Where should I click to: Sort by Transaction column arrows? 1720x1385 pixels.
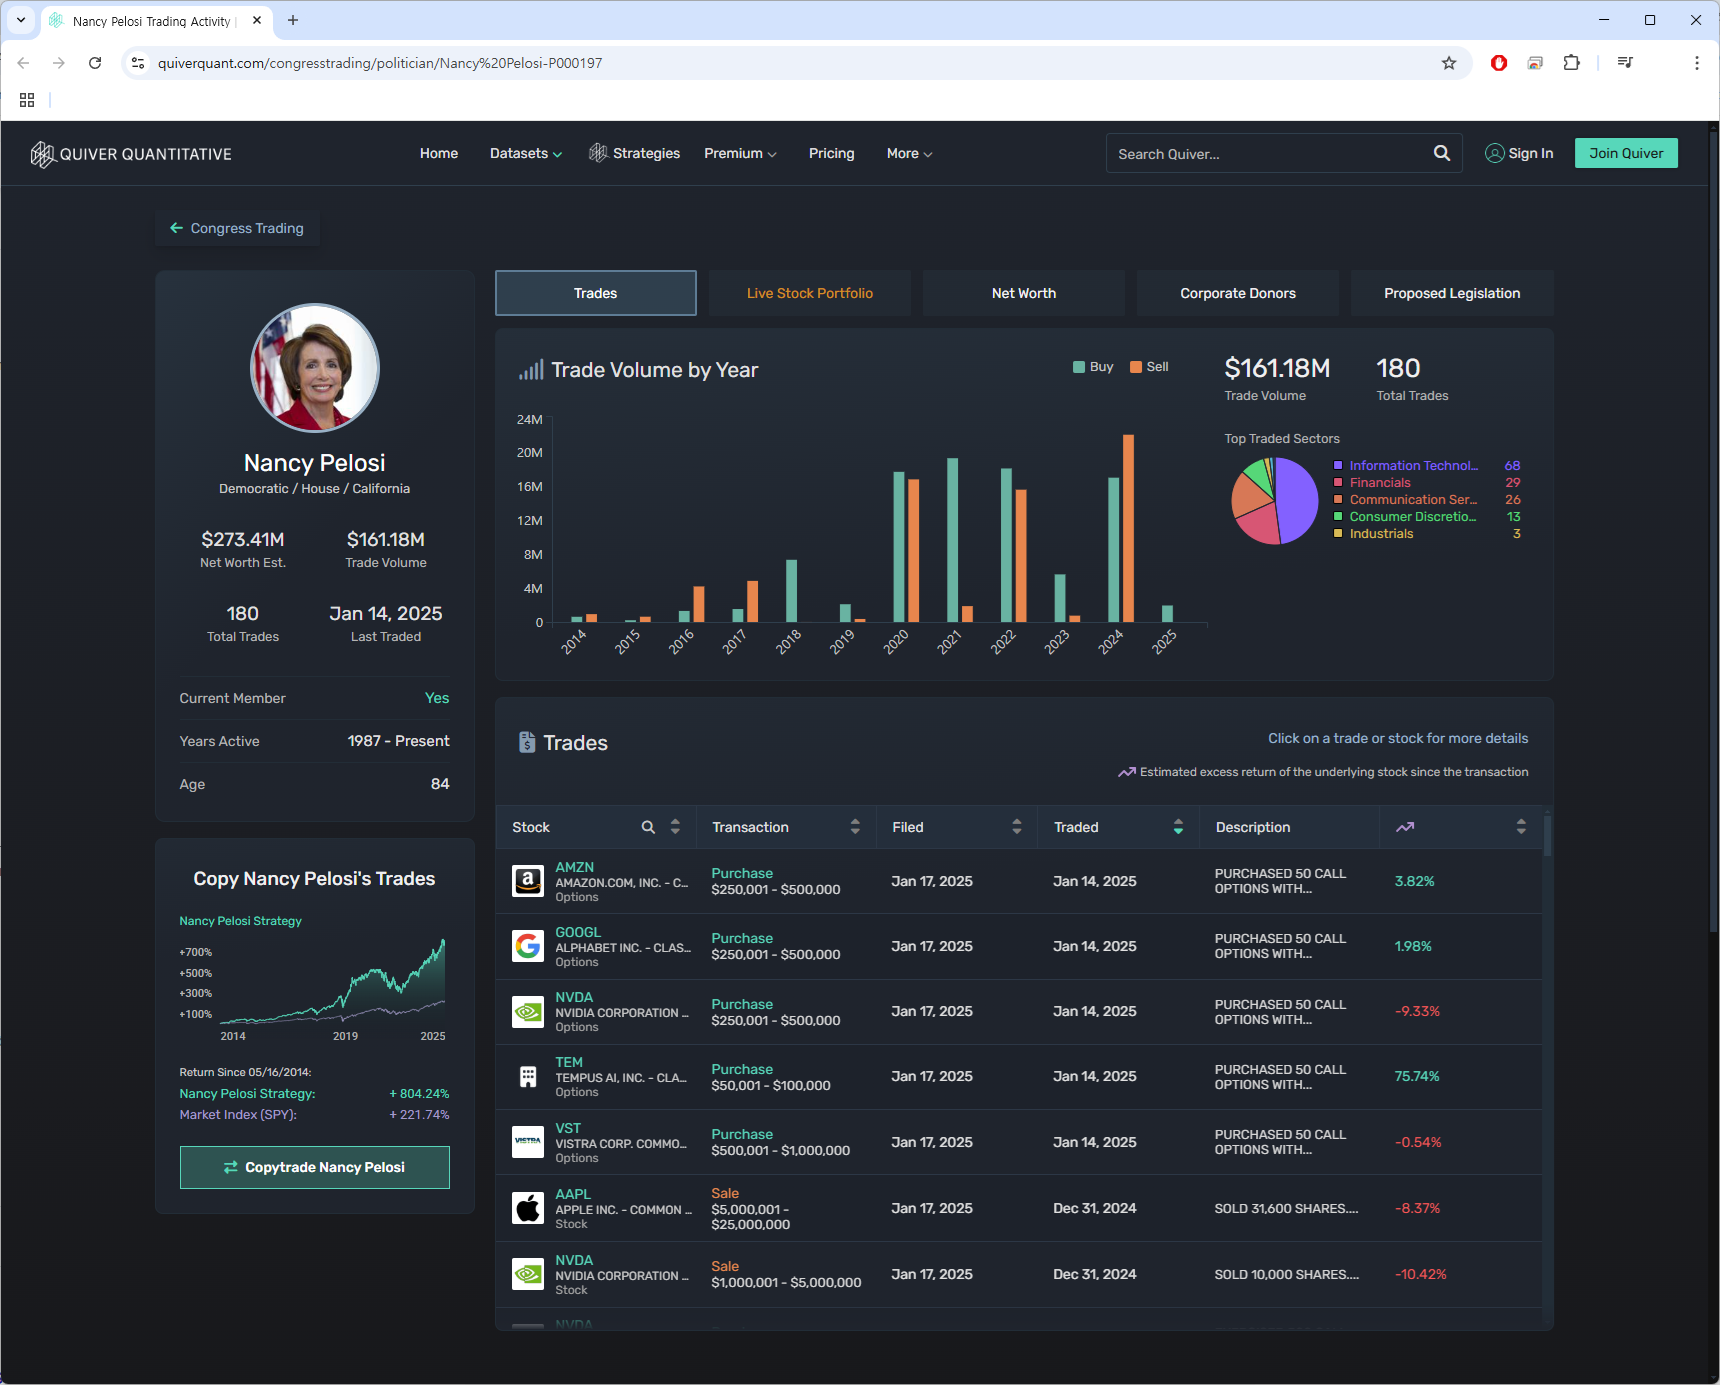coord(855,827)
